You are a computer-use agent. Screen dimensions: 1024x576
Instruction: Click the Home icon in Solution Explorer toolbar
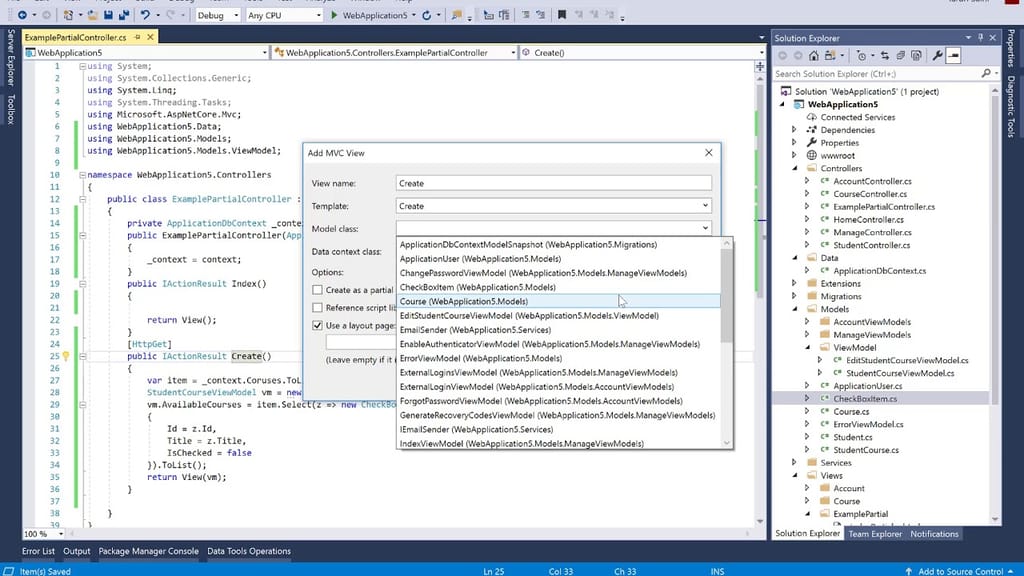(x=813, y=55)
